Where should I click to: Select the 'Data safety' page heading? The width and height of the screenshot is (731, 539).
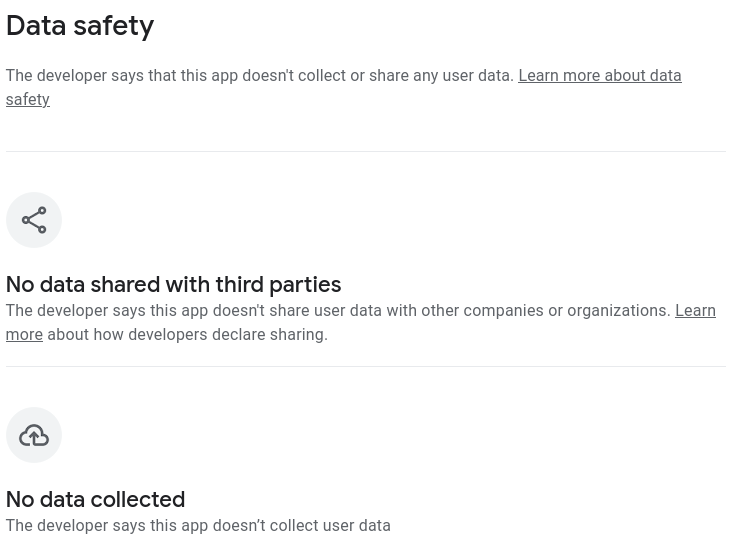[80, 26]
